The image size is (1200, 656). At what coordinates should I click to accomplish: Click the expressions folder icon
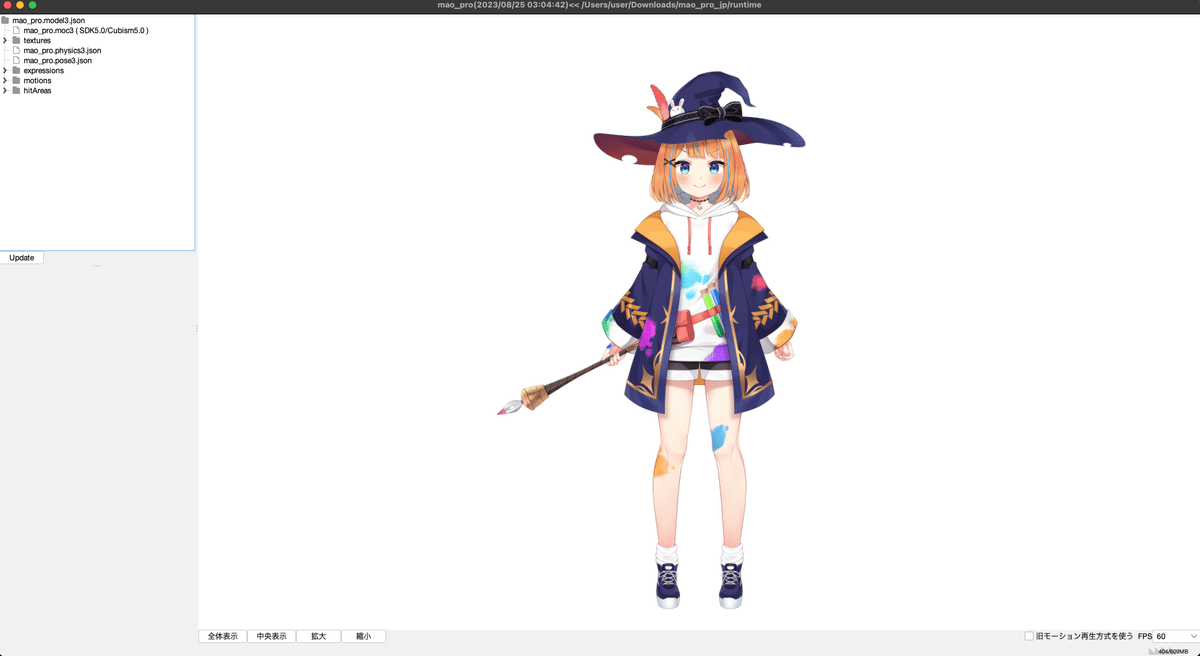[x=17, y=70]
